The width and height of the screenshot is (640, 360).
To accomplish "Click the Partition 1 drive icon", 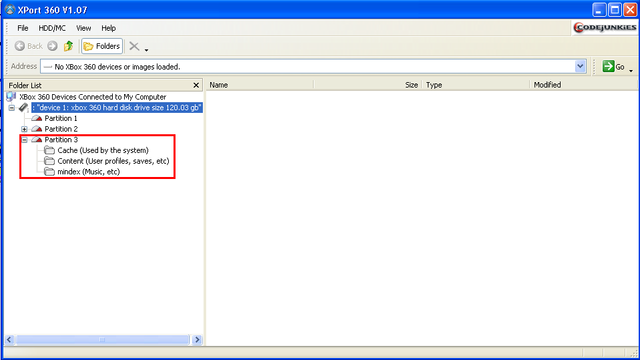I will click(x=37, y=118).
